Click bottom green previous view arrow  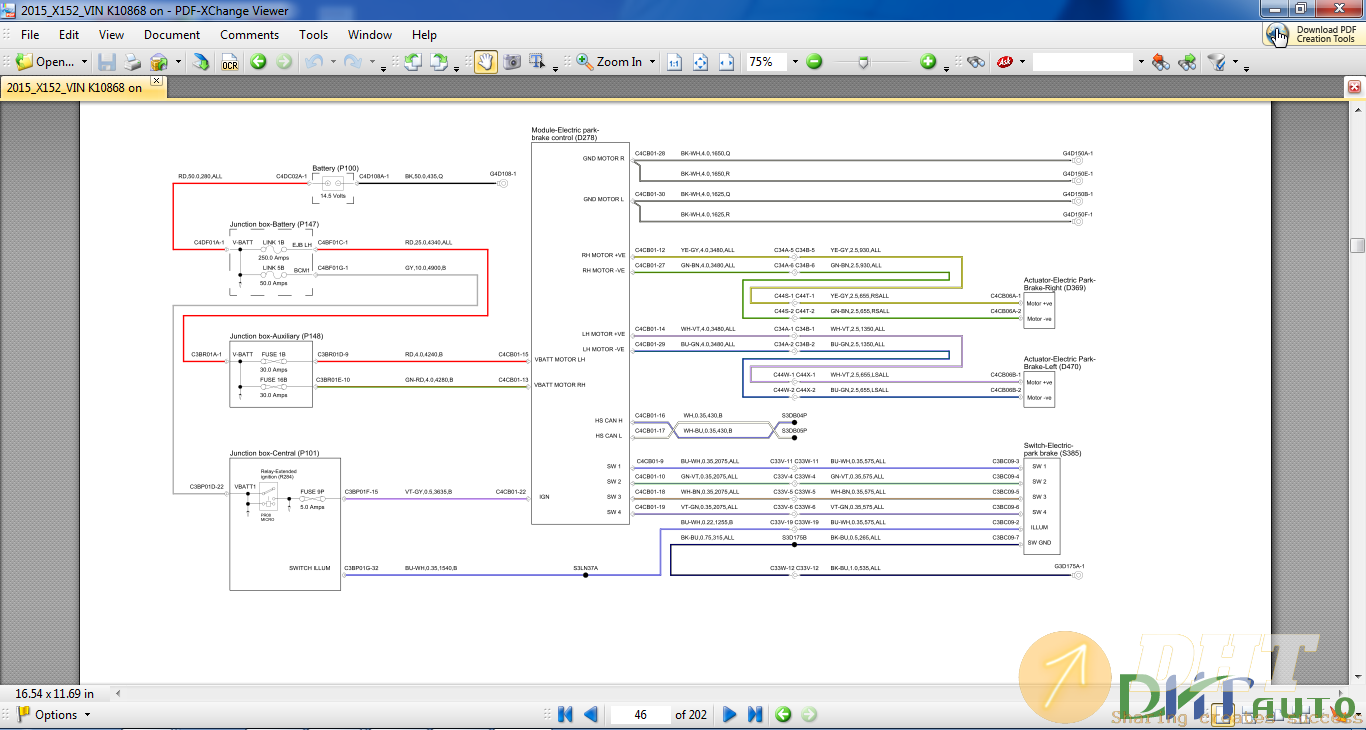(783, 714)
